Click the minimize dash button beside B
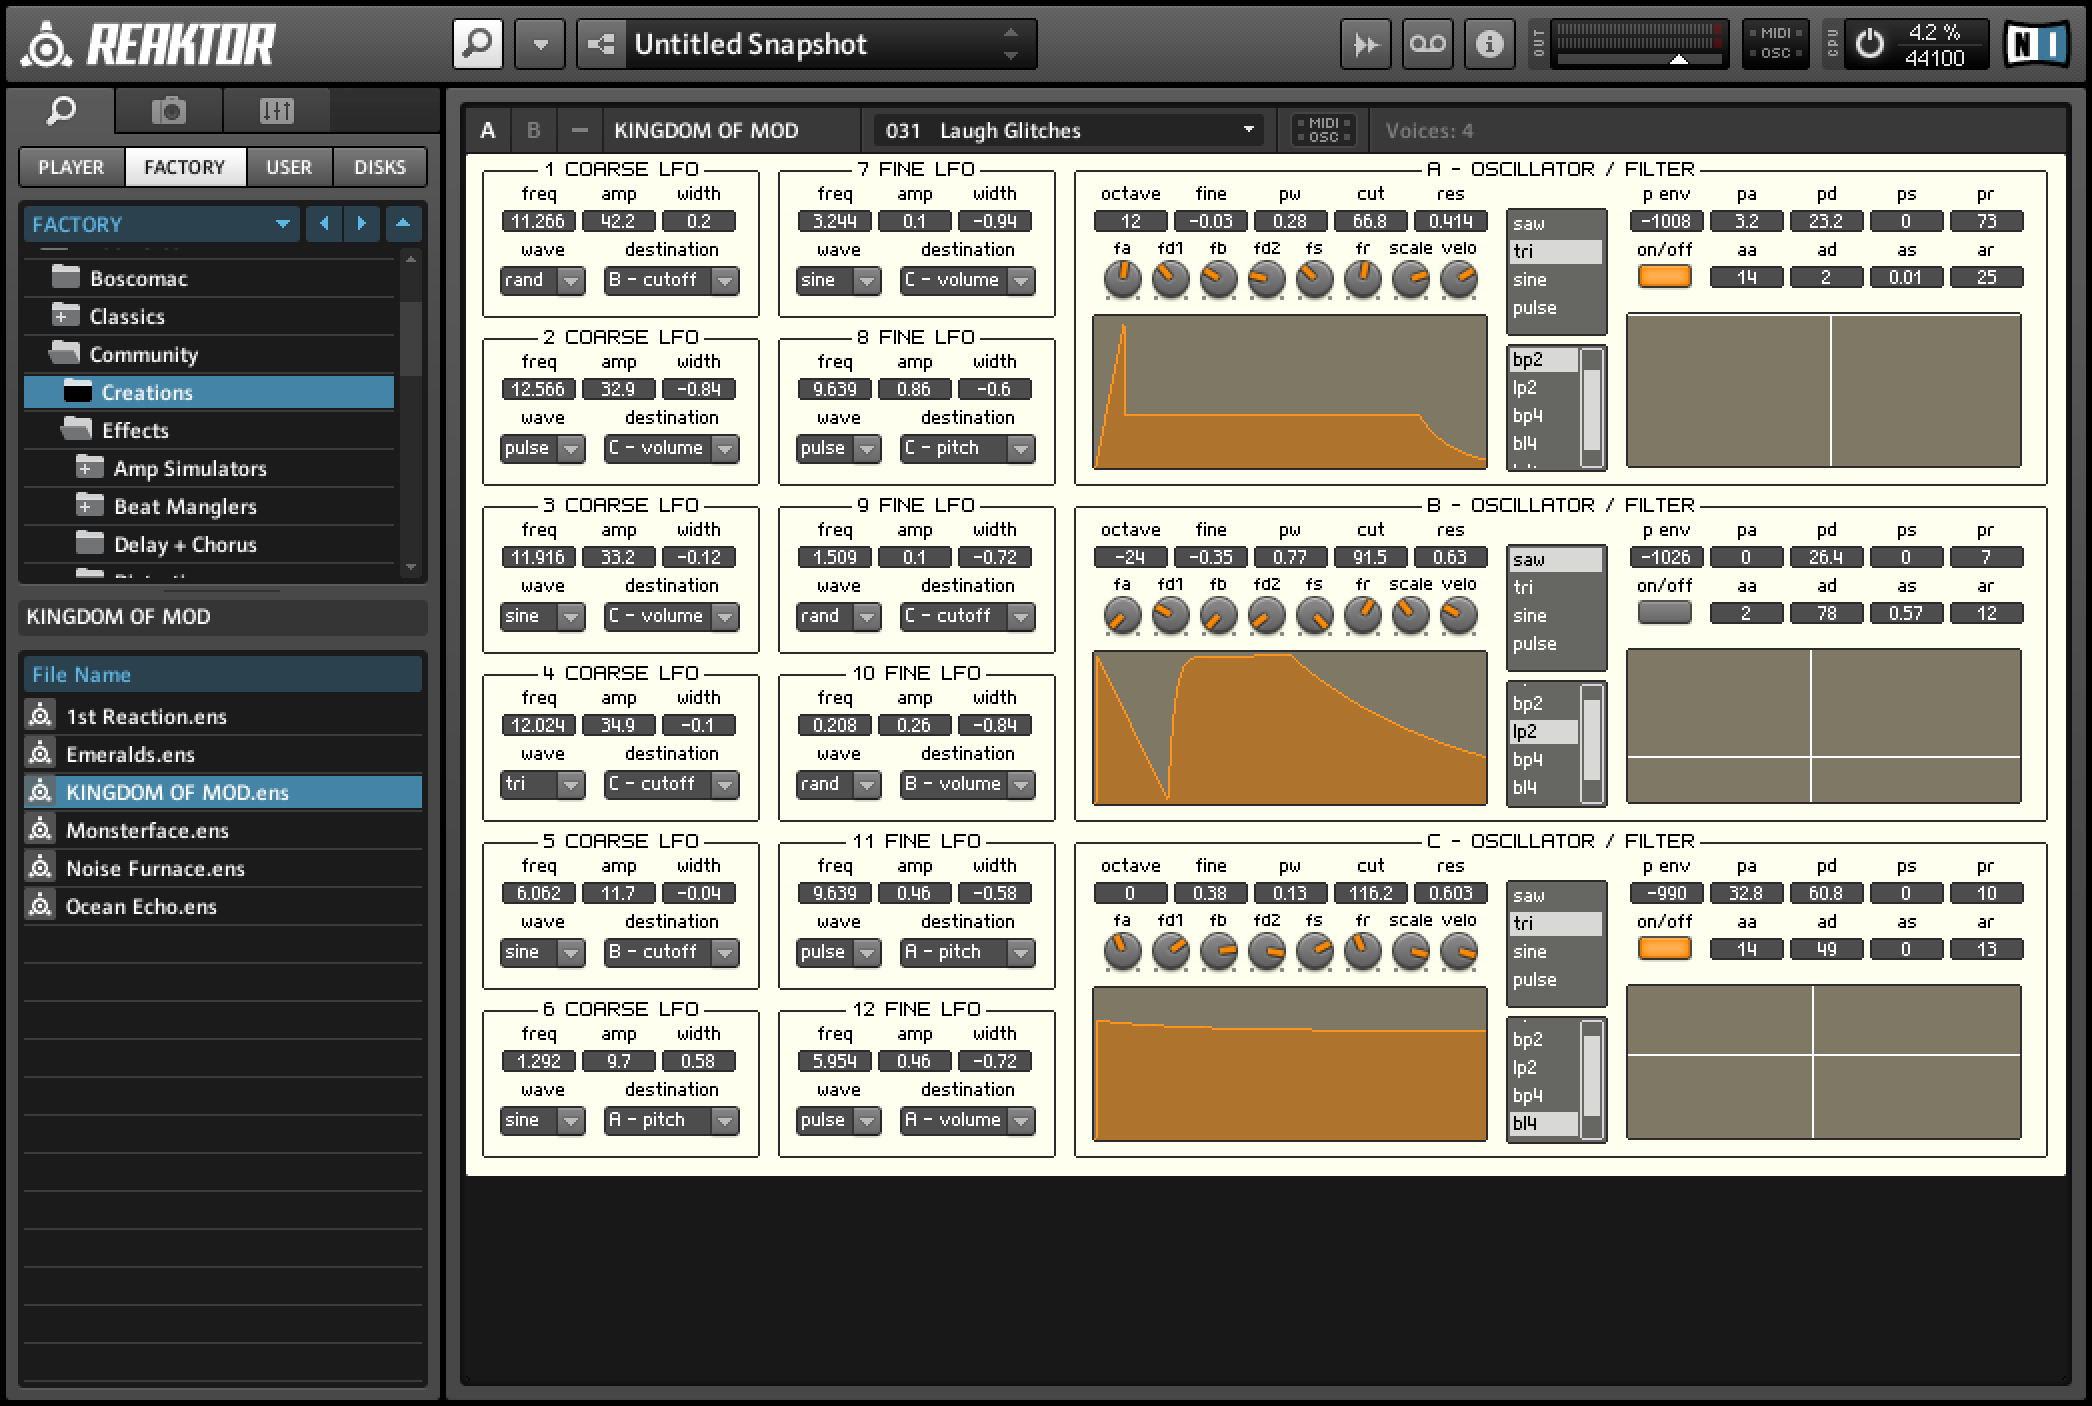Screen dimensions: 2092x1406 tap(579, 130)
